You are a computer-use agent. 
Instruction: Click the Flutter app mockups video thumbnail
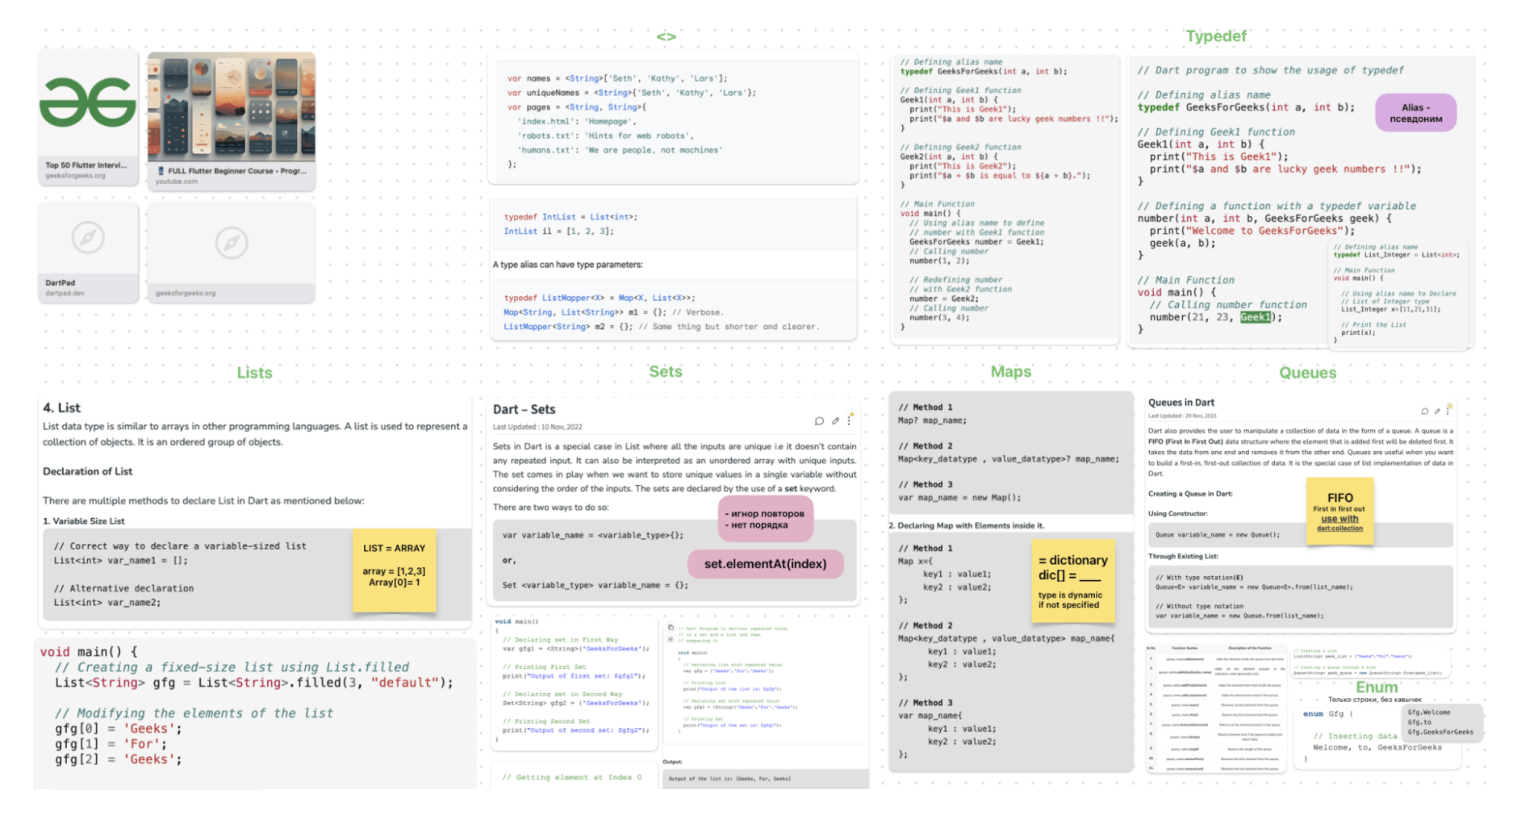[x=231, y=108]
